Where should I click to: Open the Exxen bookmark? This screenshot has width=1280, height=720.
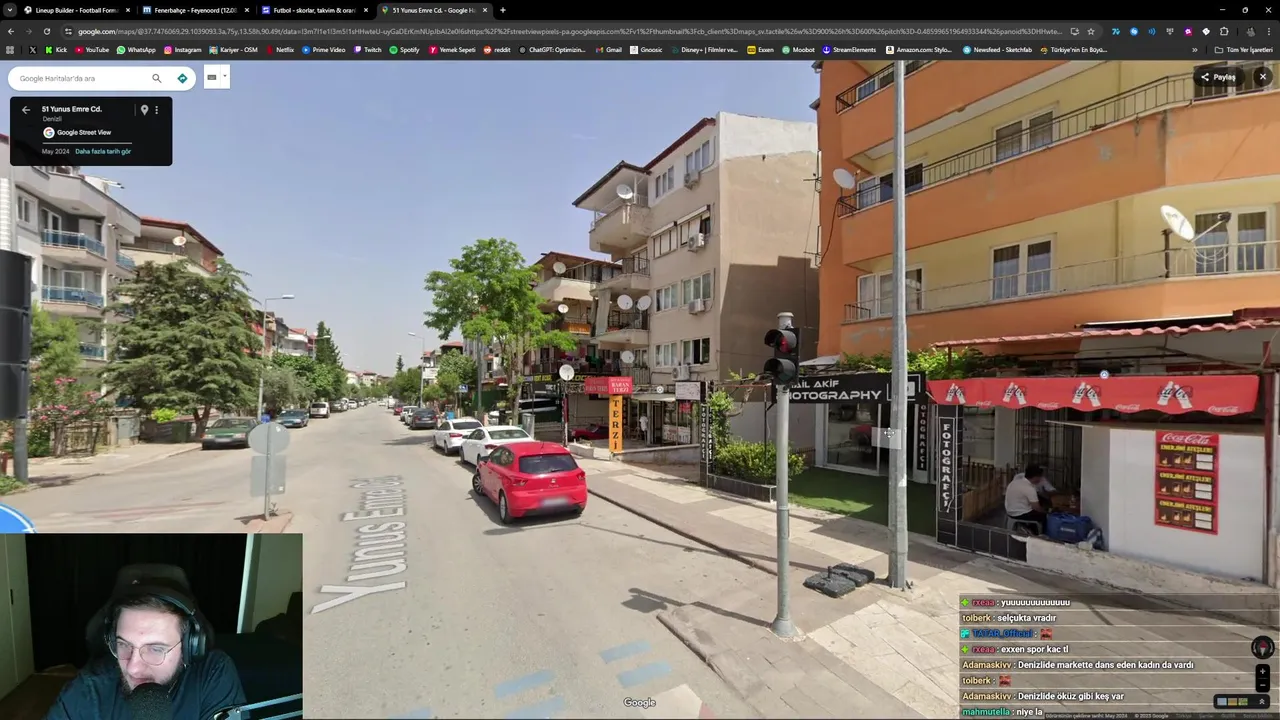(761, 49)
